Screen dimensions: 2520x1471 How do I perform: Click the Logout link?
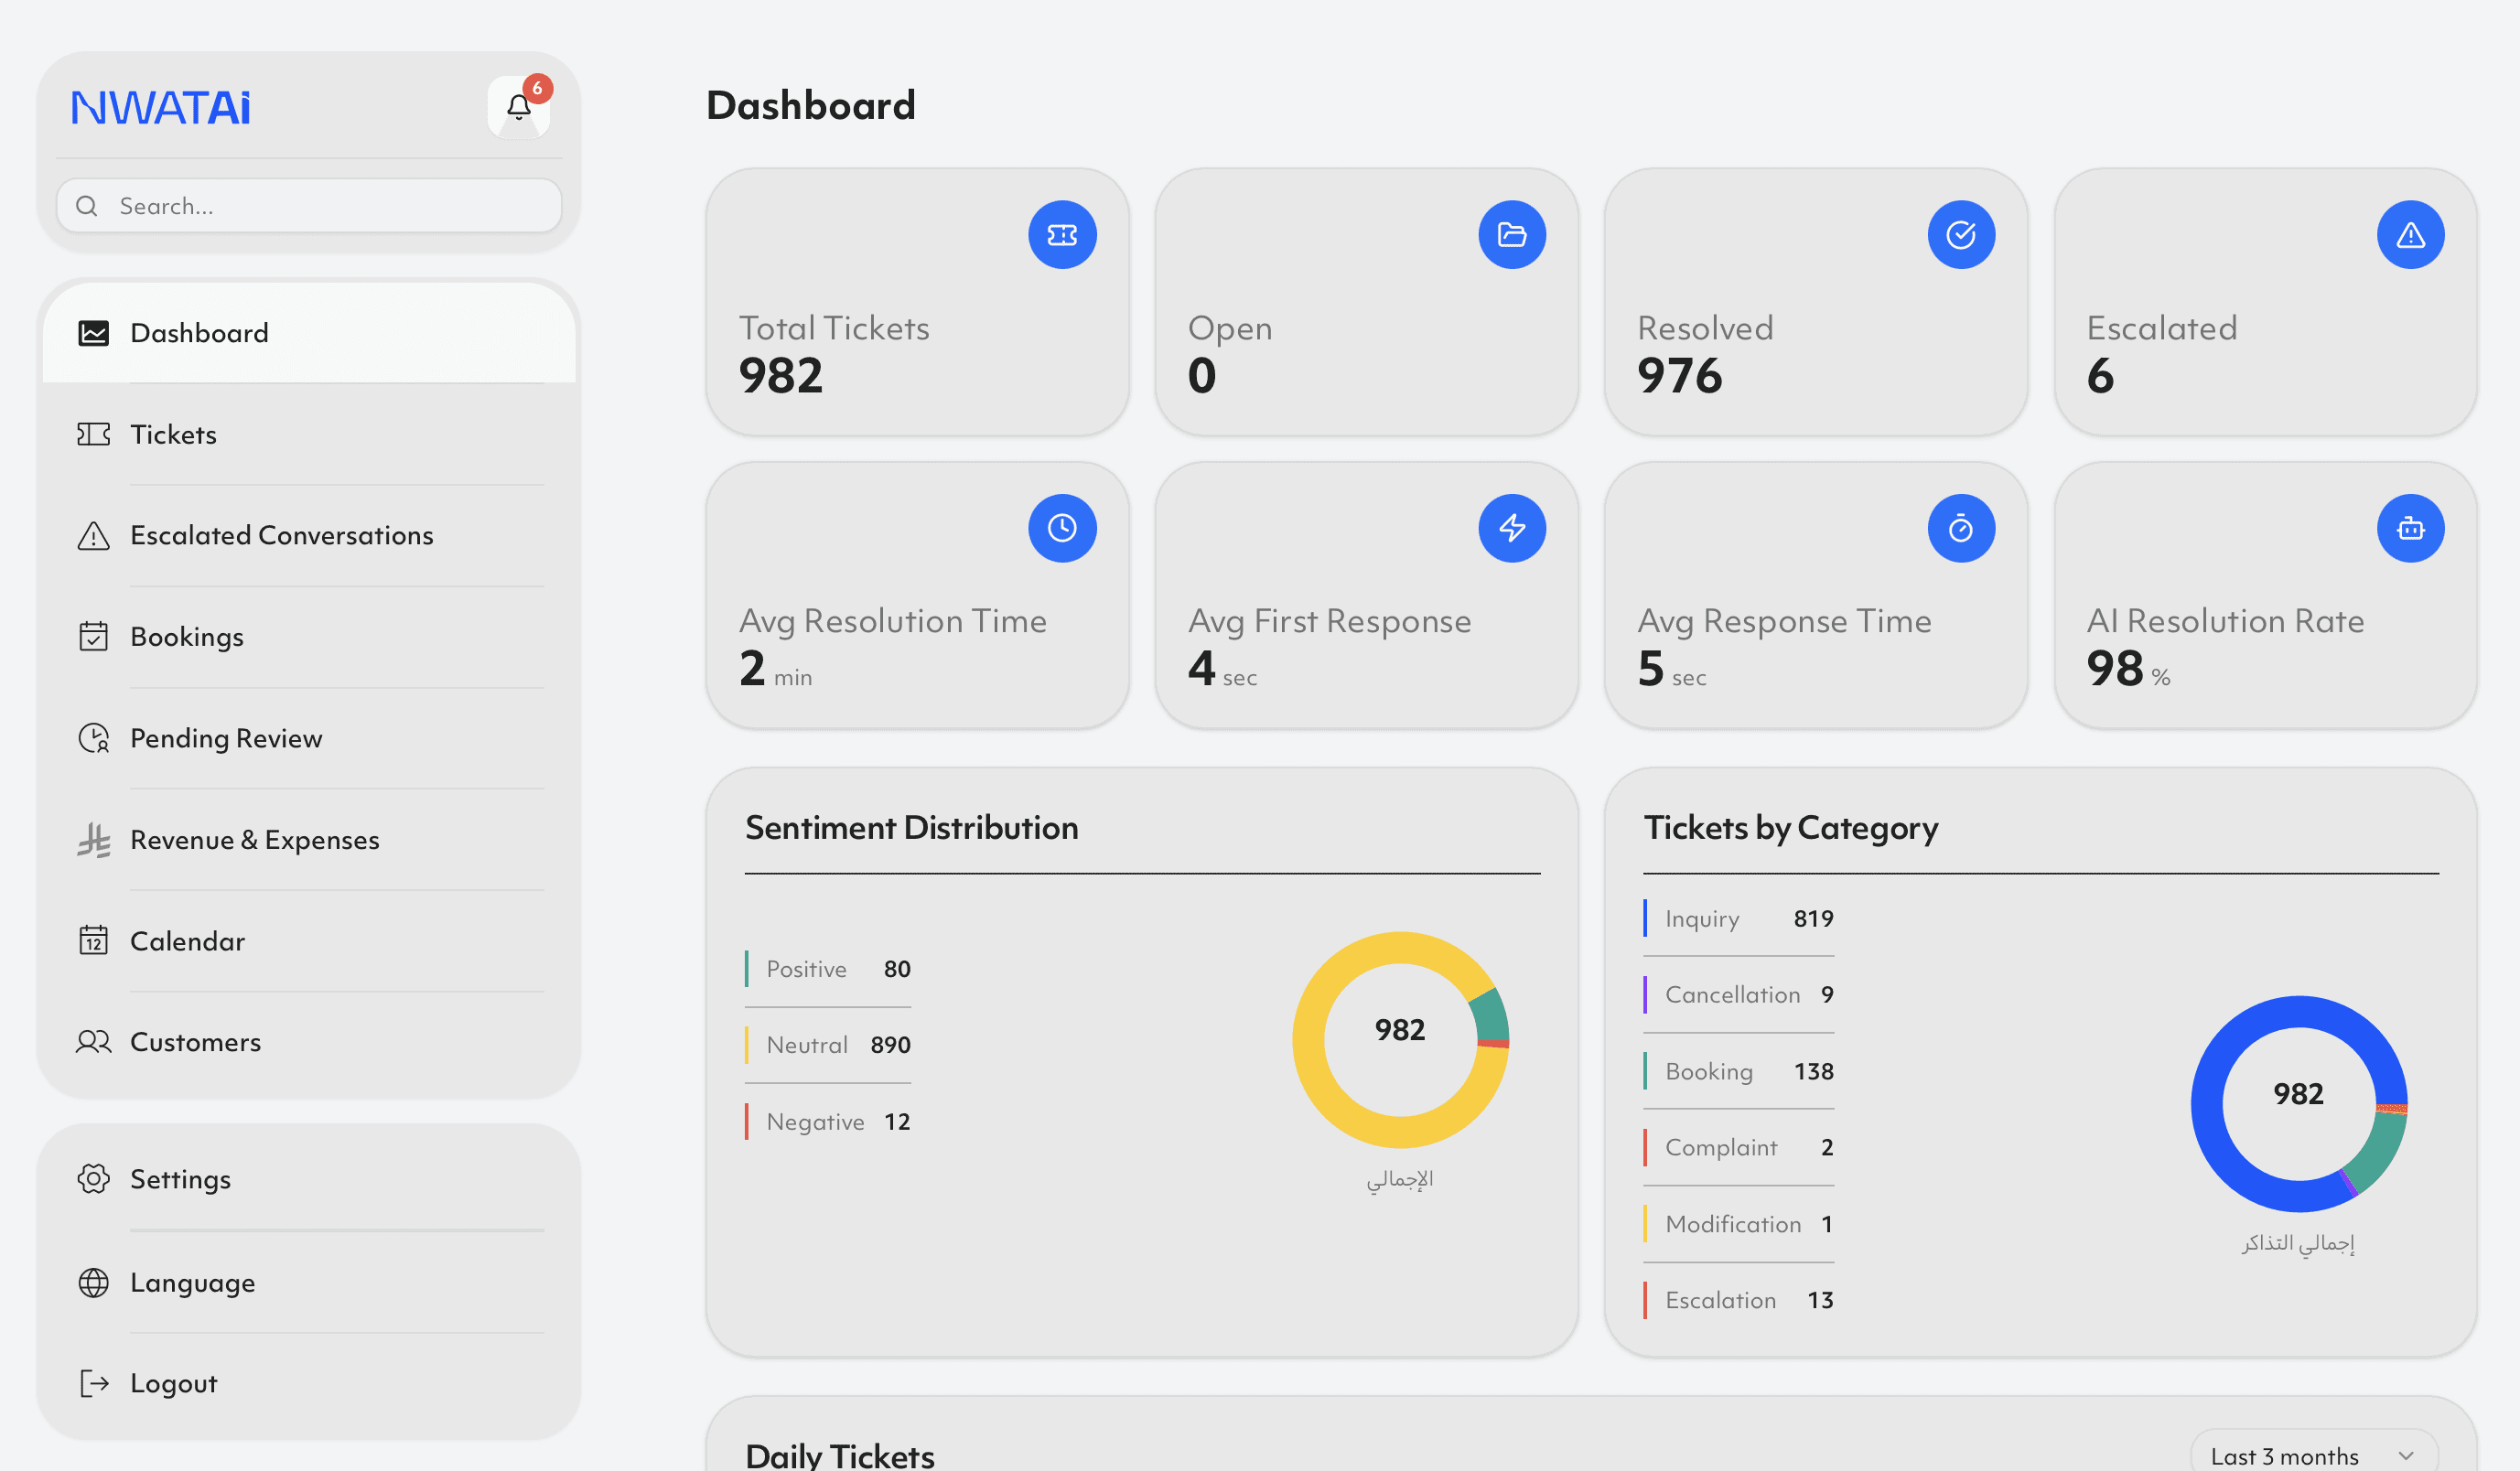pyautogui.click(x=173, y=1383)
